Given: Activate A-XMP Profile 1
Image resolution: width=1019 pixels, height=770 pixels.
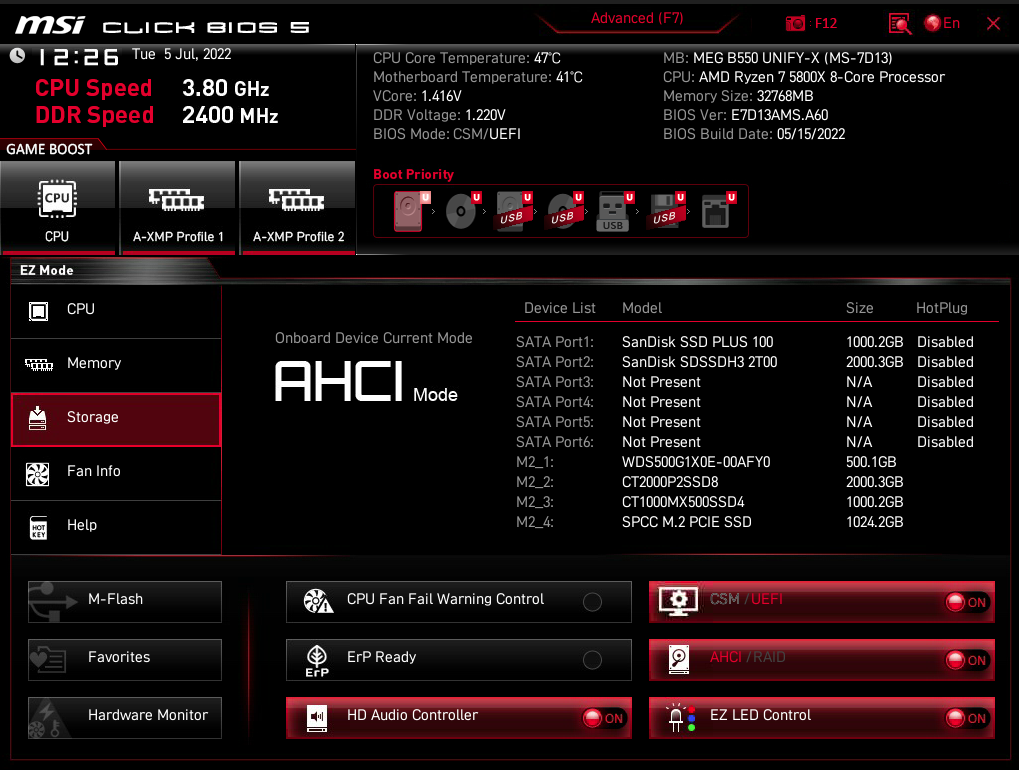Looking at the screenshot, I should [177, 207].
